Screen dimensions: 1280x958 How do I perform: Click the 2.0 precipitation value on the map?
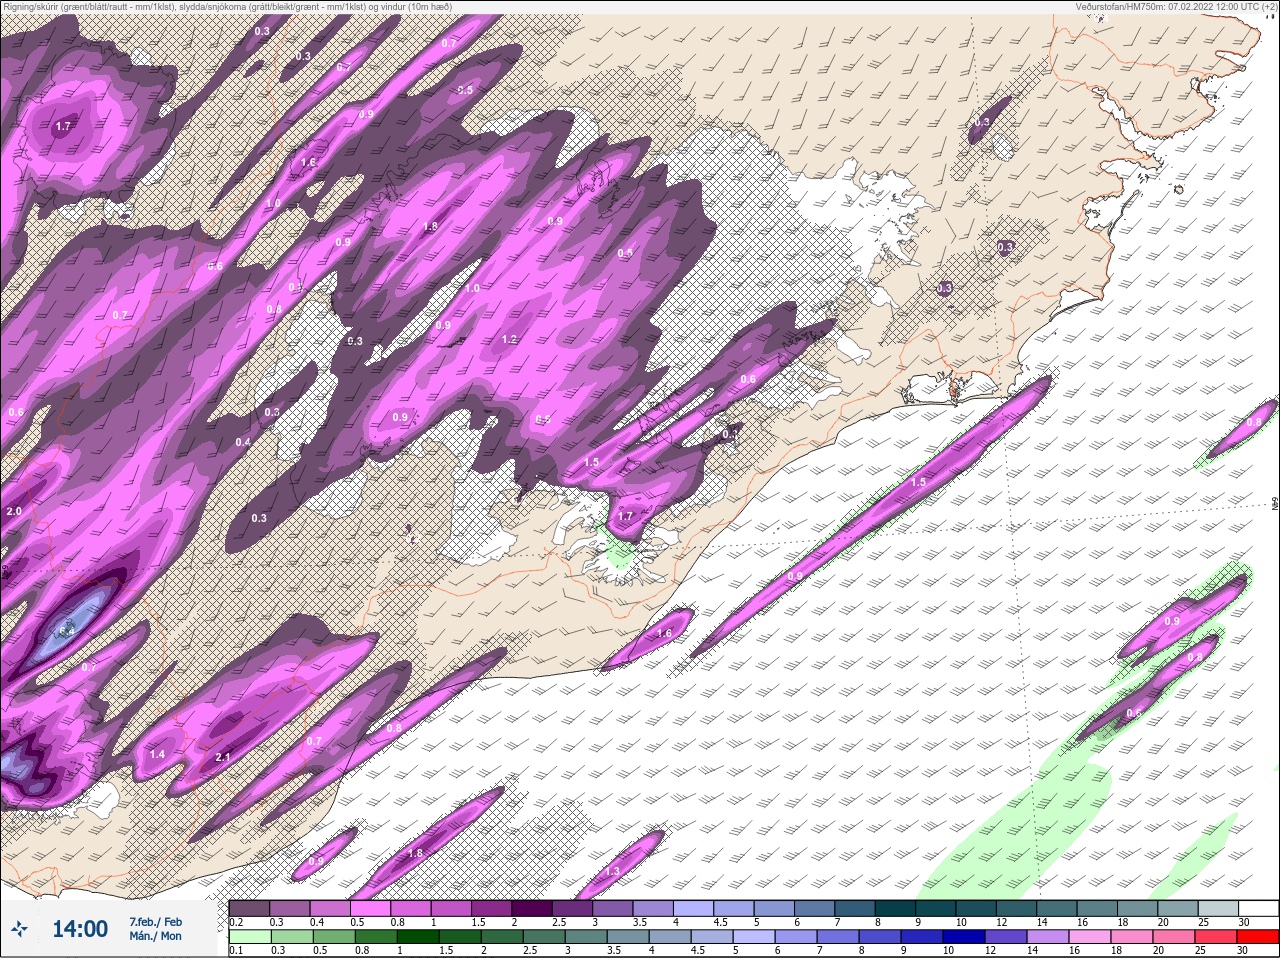(14, 511)
